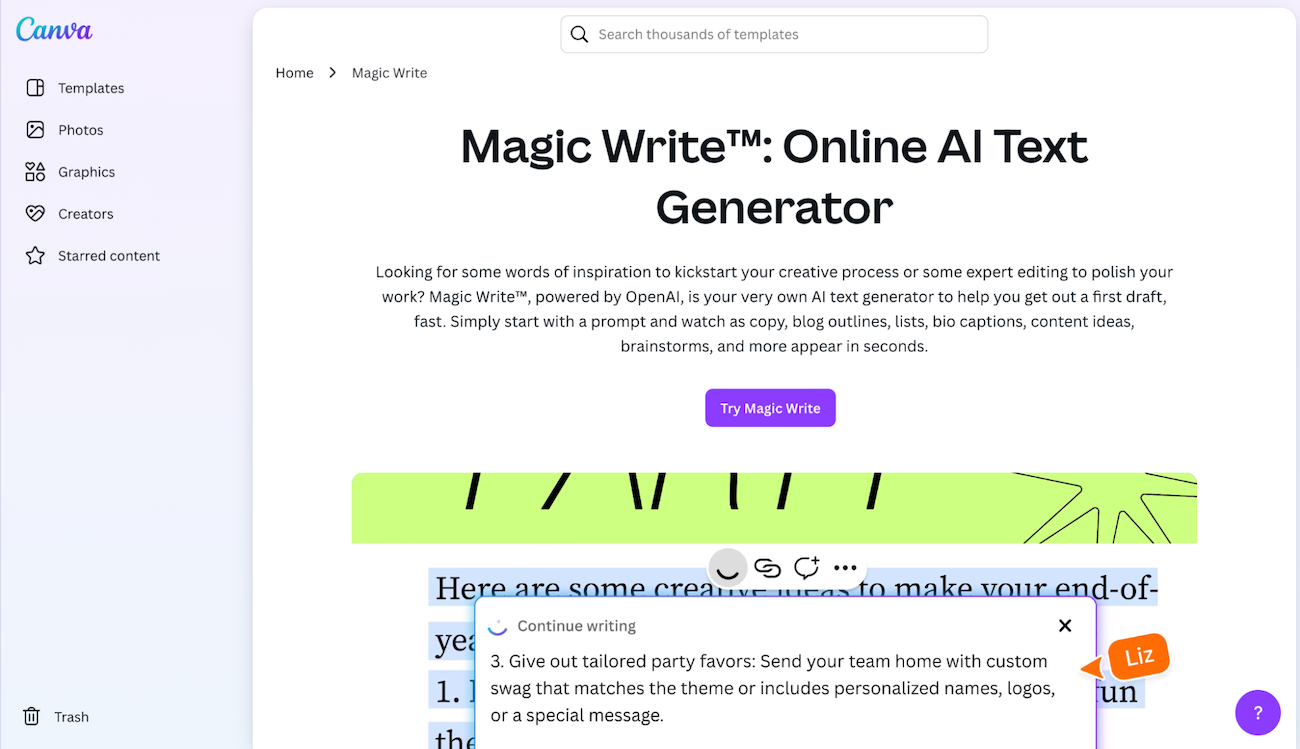Image resolution: width=1300 pixels, height=749 pixels.
Task: Click the Trash bin icon
Action: coord(32,716)
